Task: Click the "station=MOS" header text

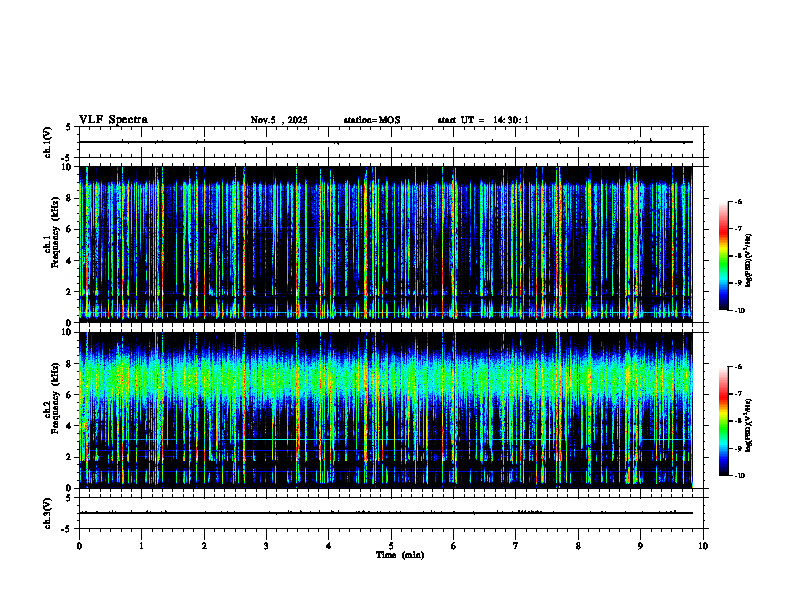Action: tap(372, 120)
